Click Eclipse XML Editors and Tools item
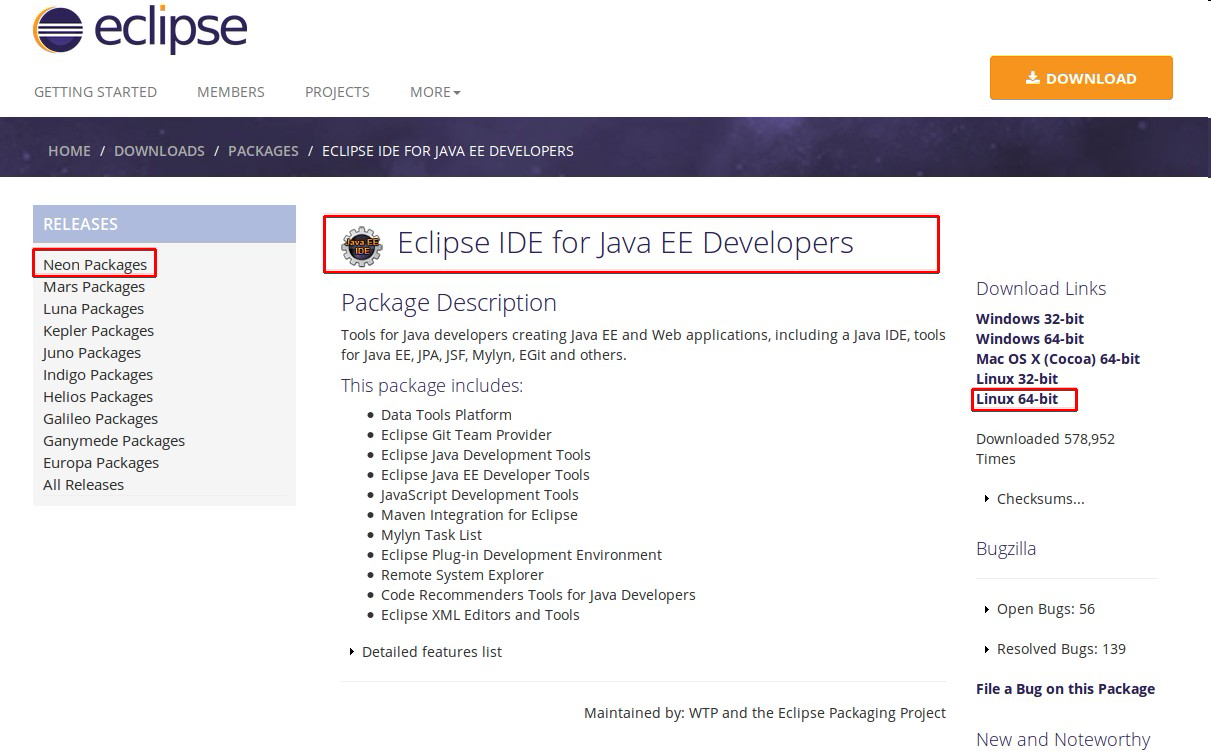 [480, 615]
